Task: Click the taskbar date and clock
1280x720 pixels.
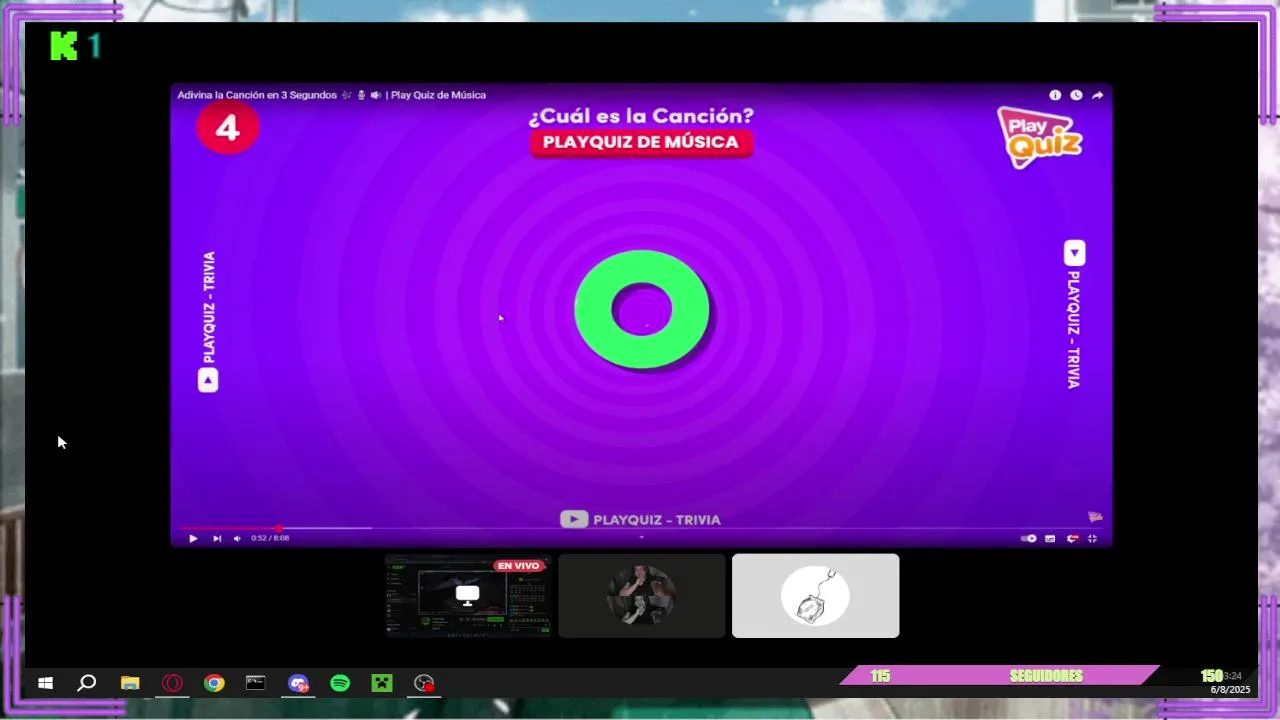Action: tap(1230, 683)
